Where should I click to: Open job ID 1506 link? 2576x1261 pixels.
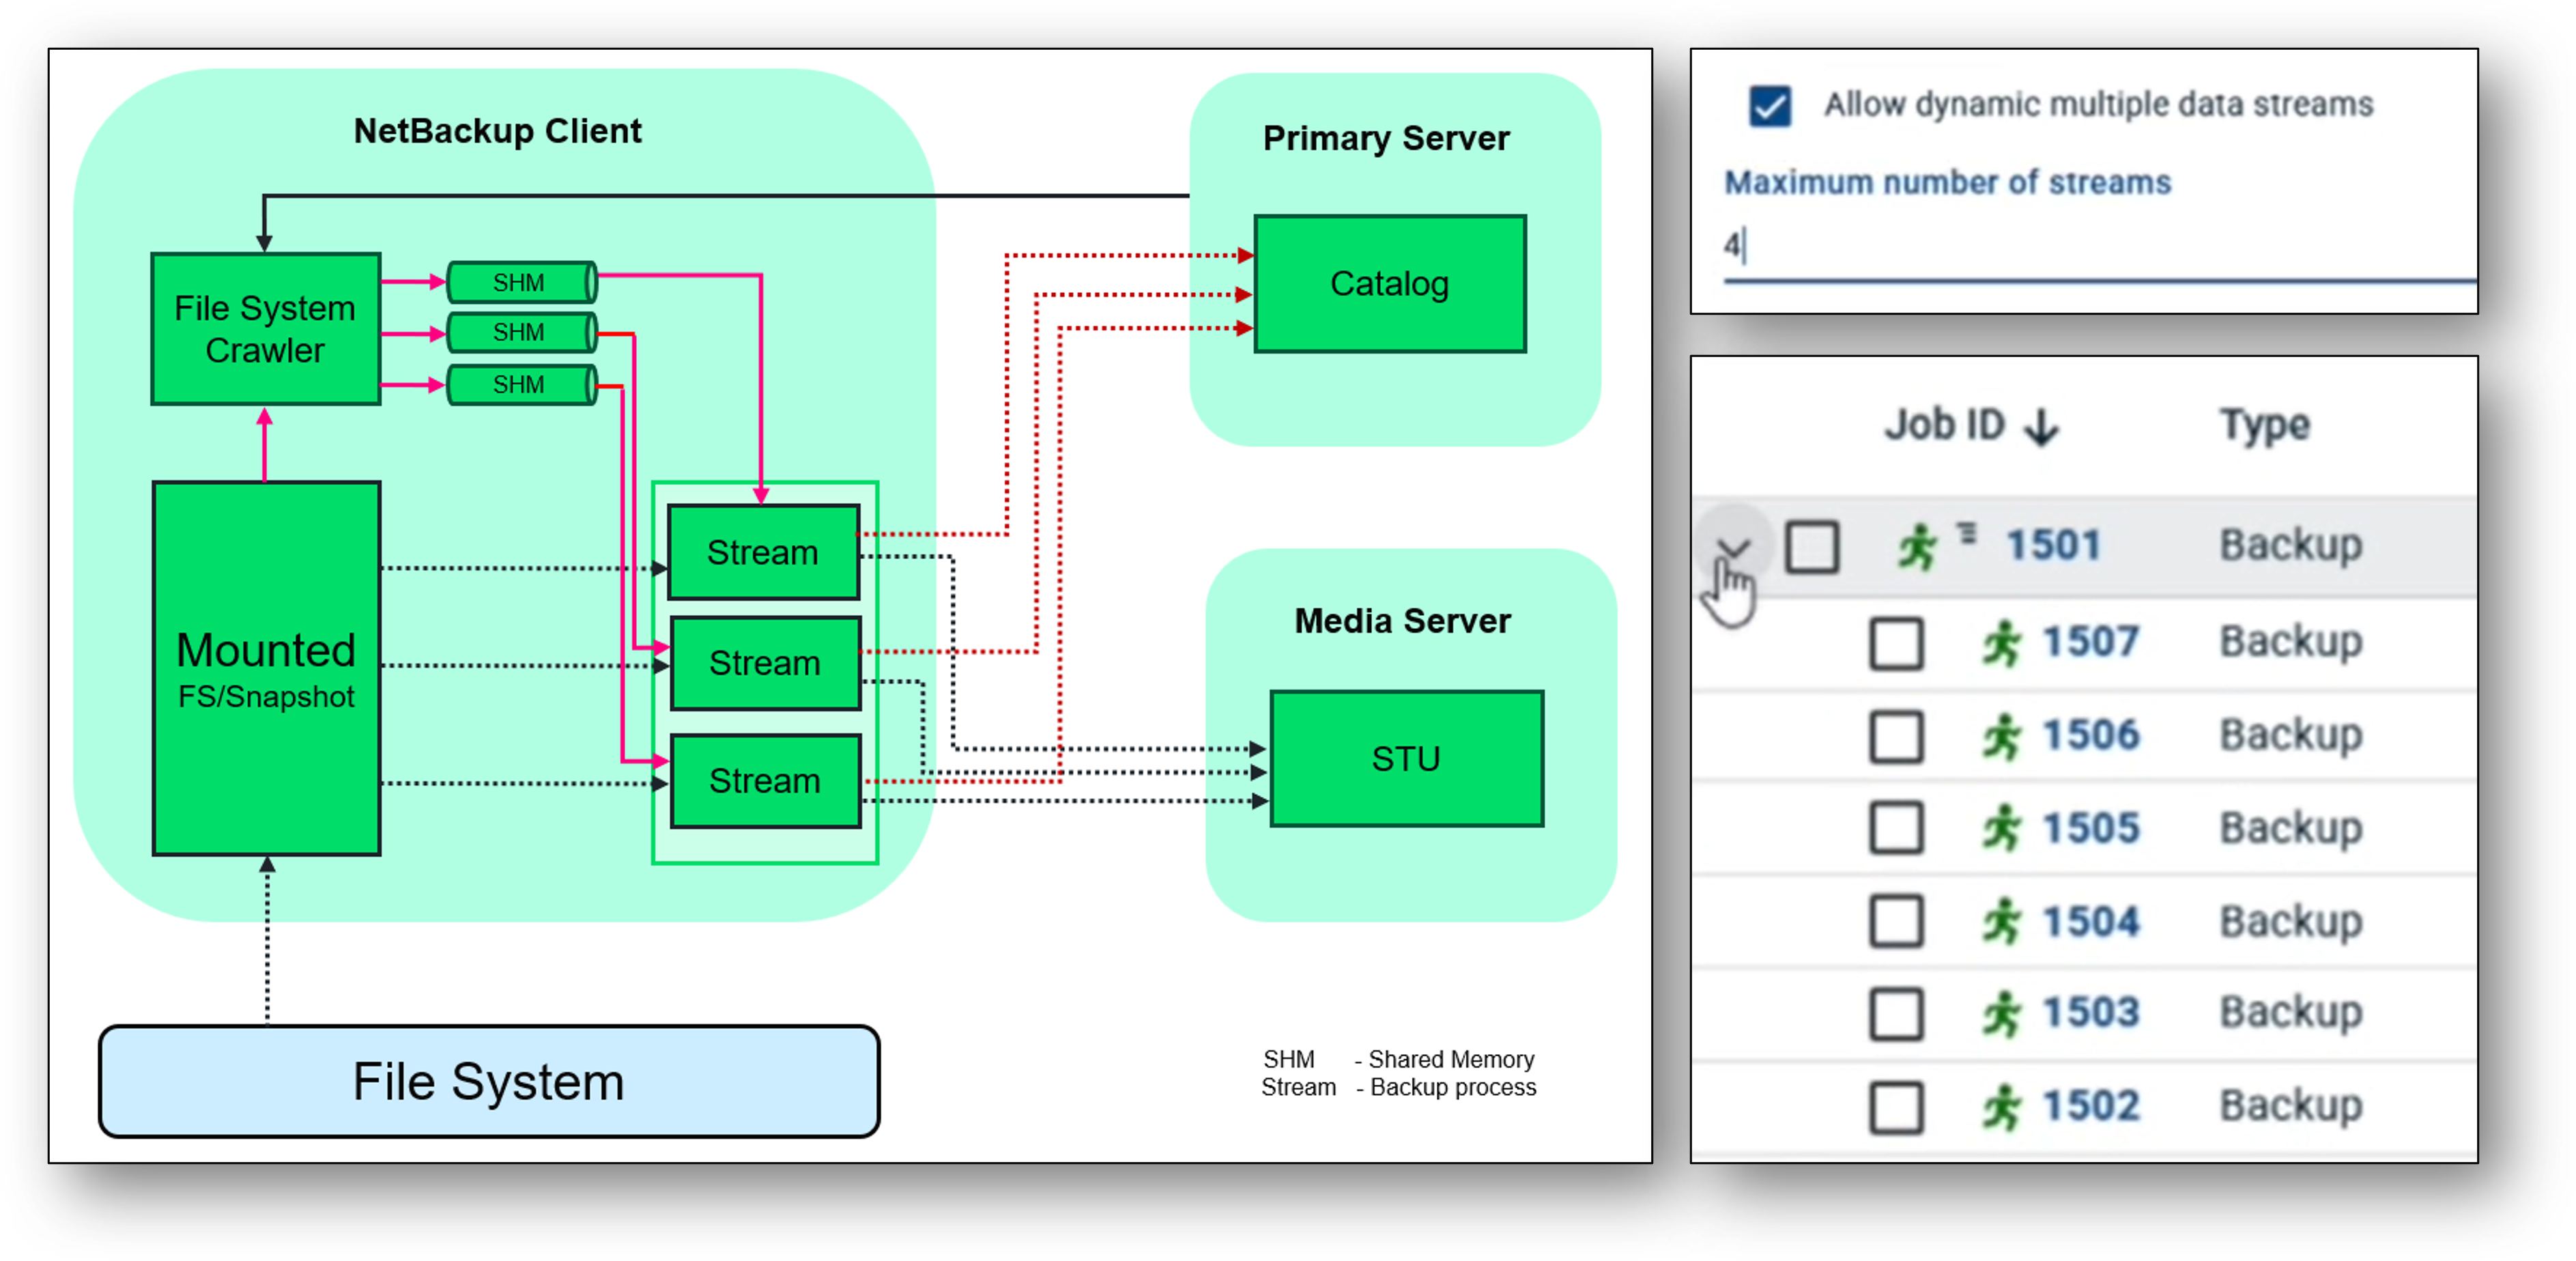click(x=2090, y=735)
